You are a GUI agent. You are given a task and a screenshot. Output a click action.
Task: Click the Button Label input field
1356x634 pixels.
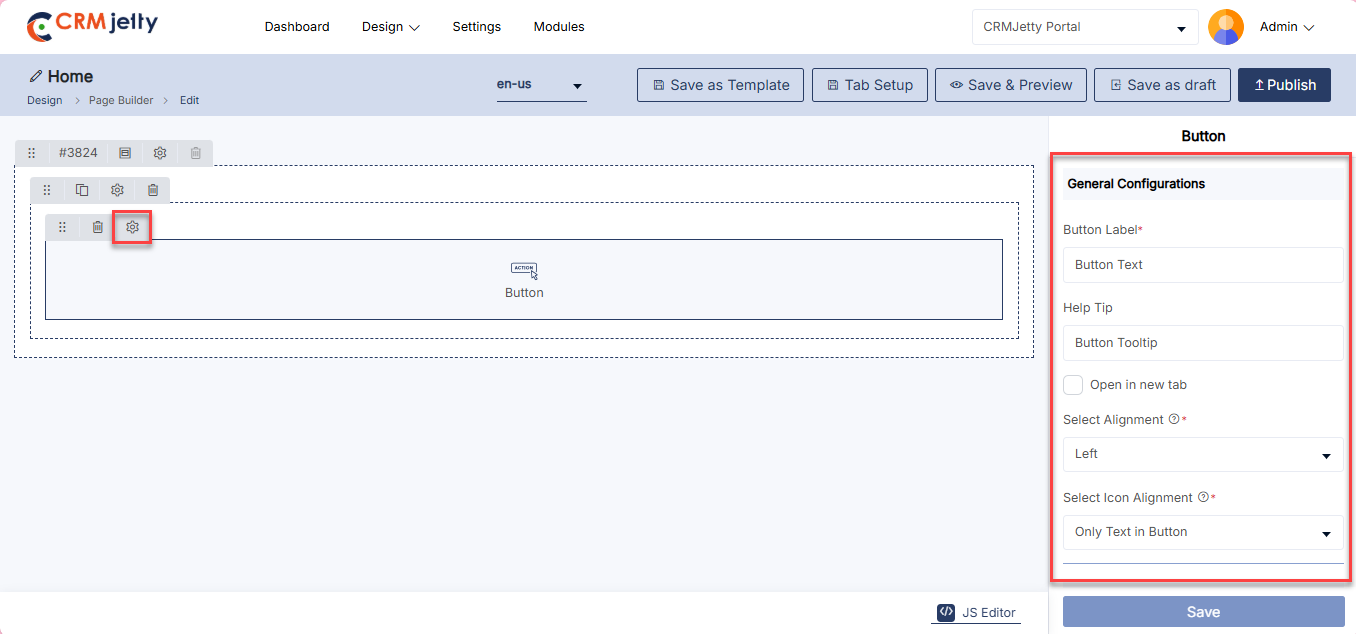[x=1202, y=265]
